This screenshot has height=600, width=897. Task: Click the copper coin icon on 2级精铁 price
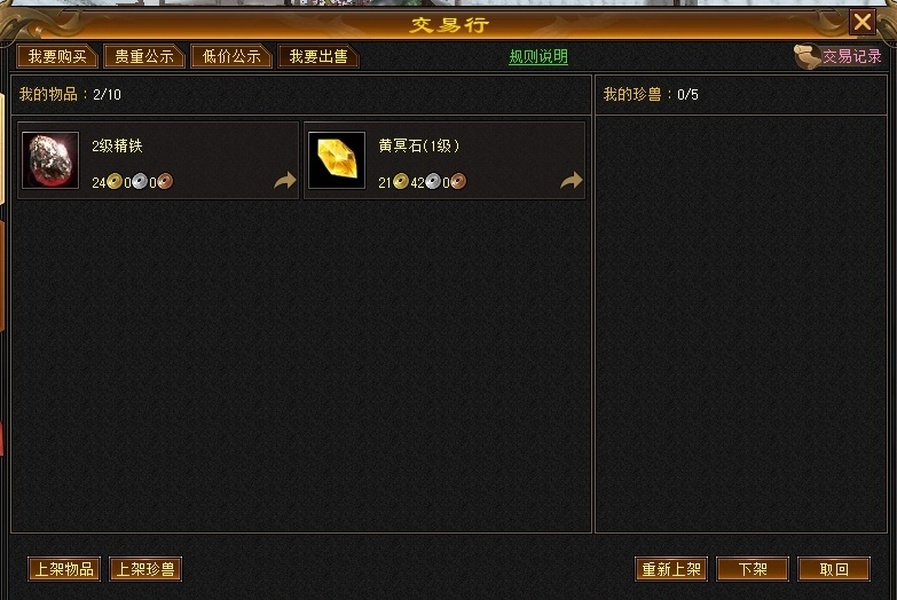pyautogui.click(x=165, y=182)
